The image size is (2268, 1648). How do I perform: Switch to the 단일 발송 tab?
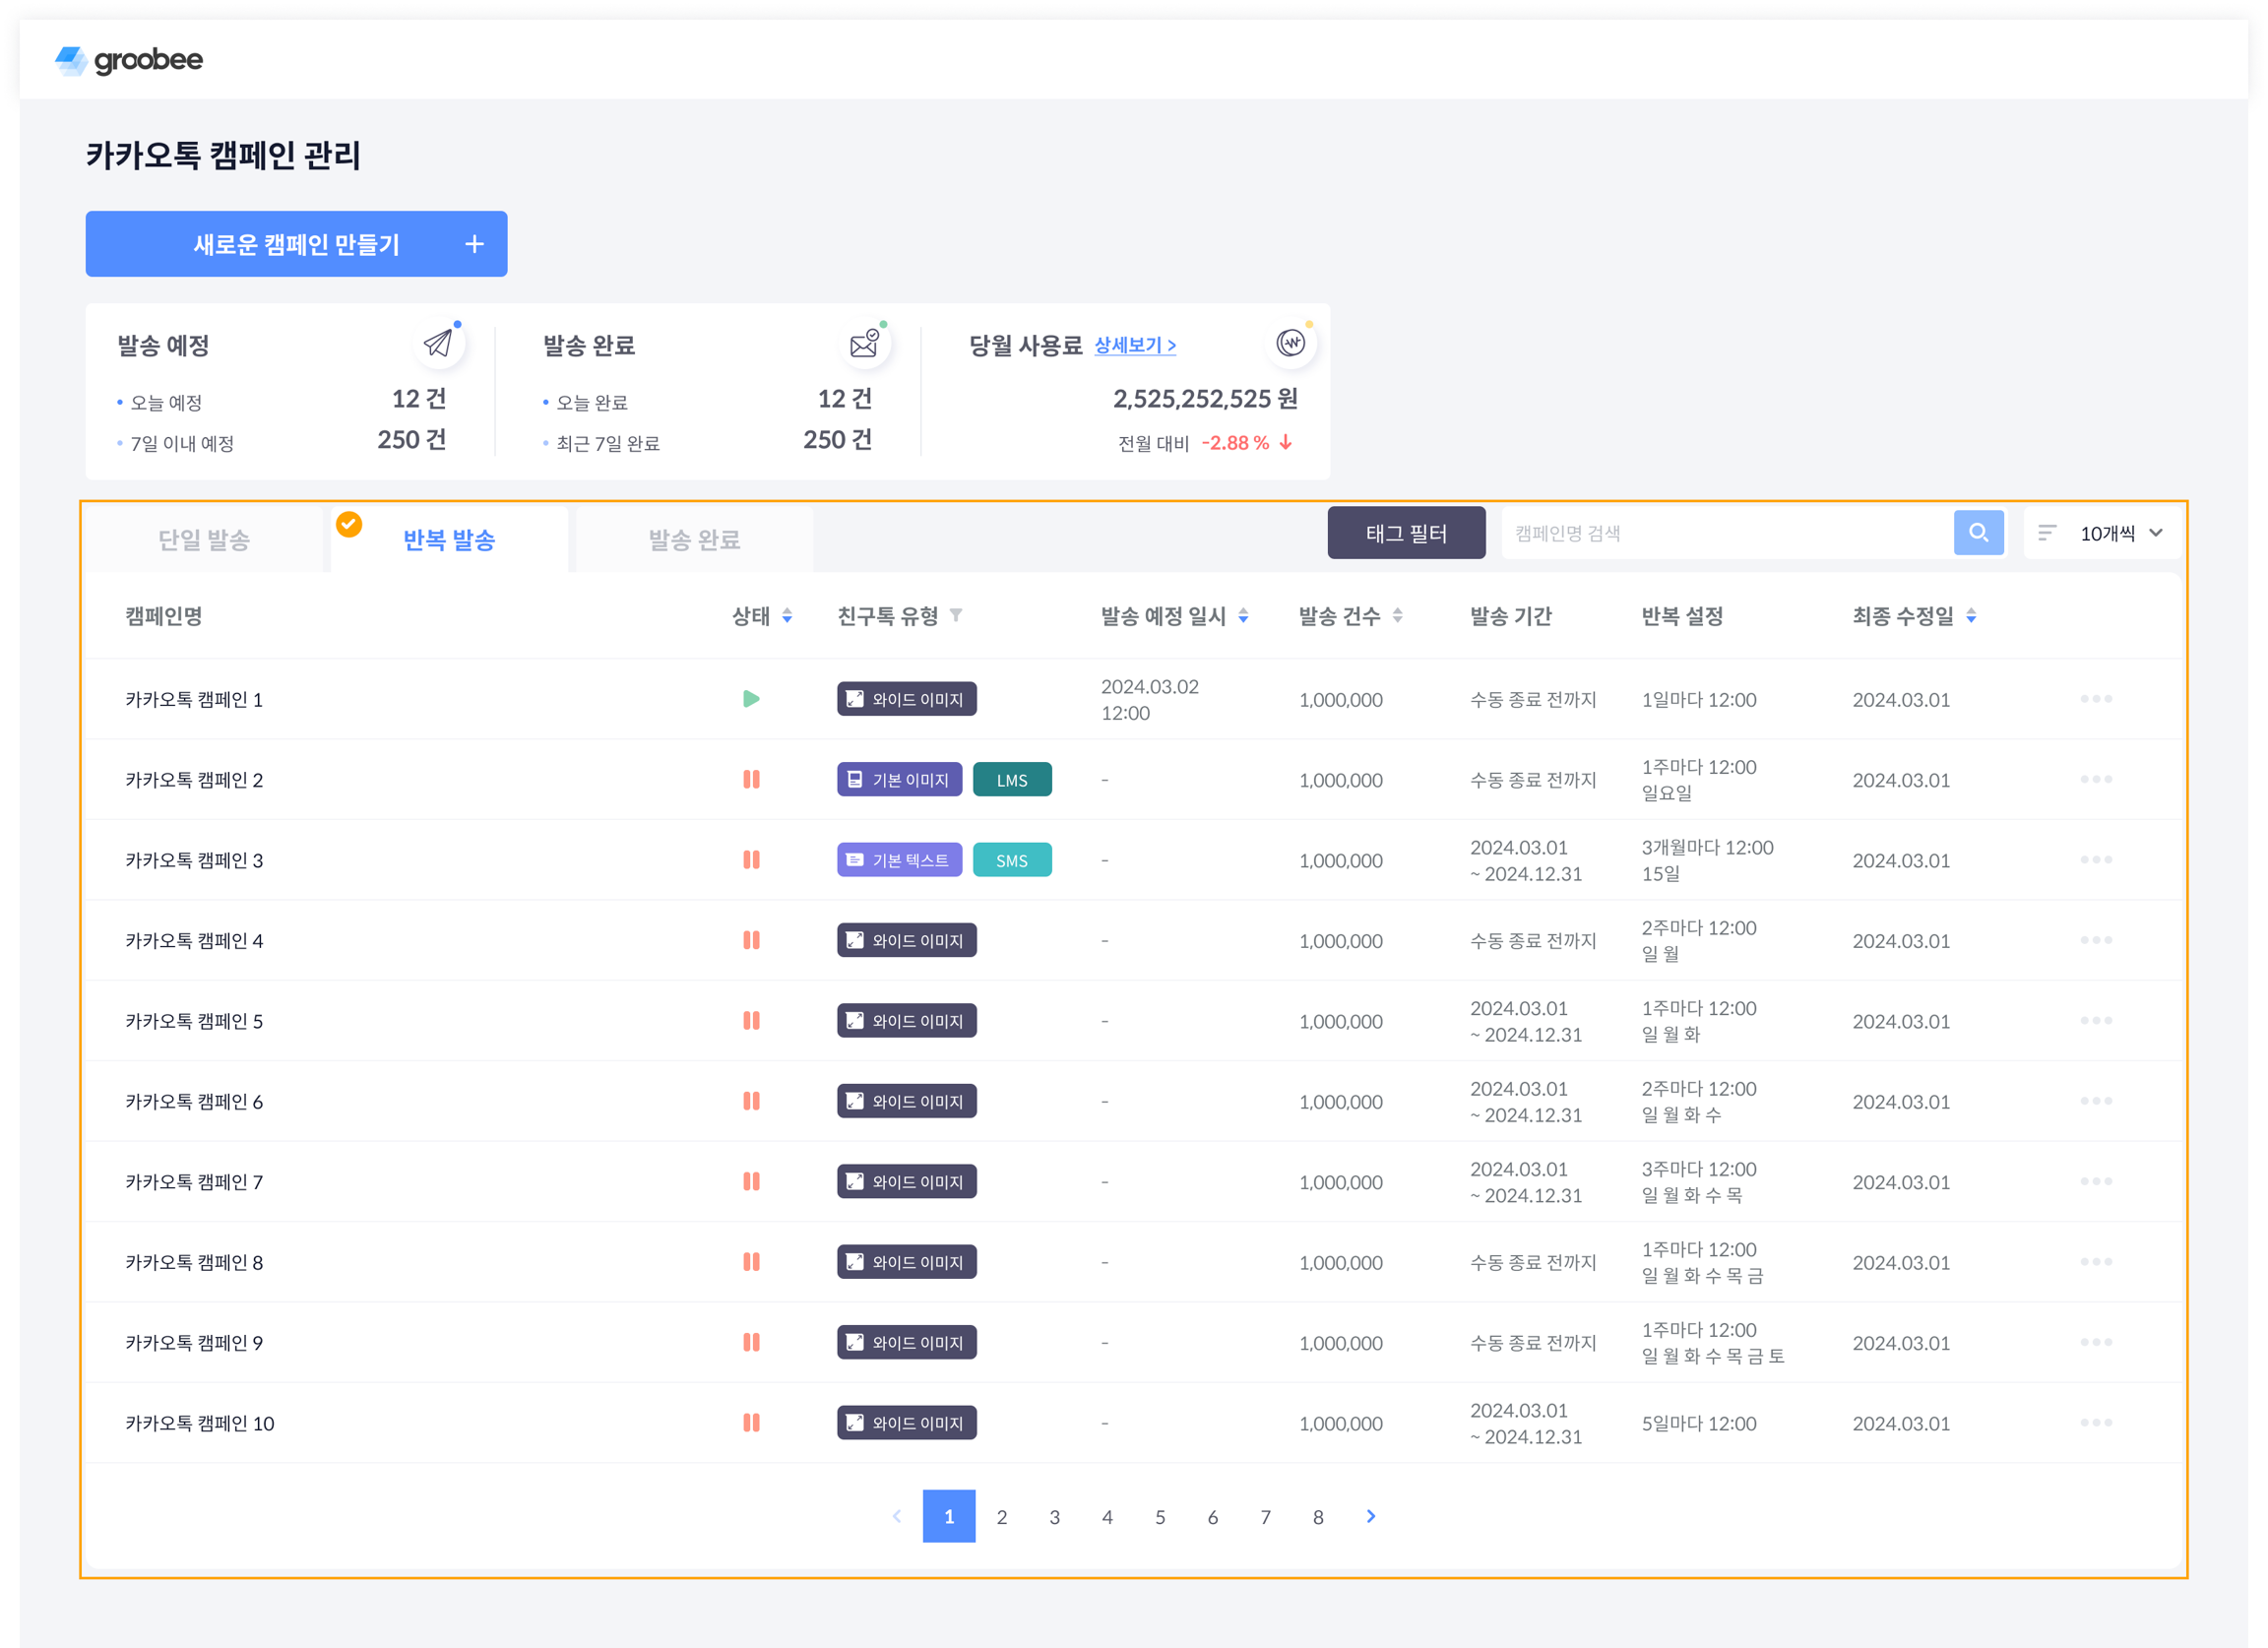[204, 540]
